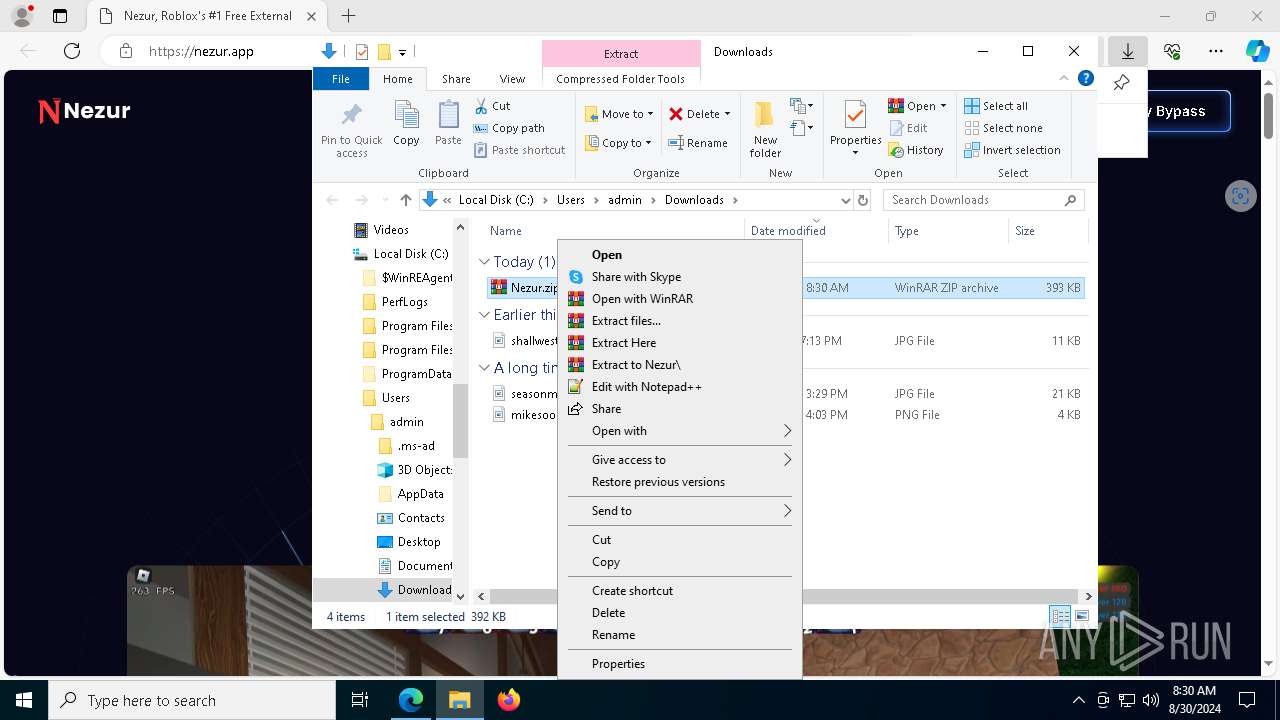
Task: Choose Share with Skype
Action: point(679,277)
